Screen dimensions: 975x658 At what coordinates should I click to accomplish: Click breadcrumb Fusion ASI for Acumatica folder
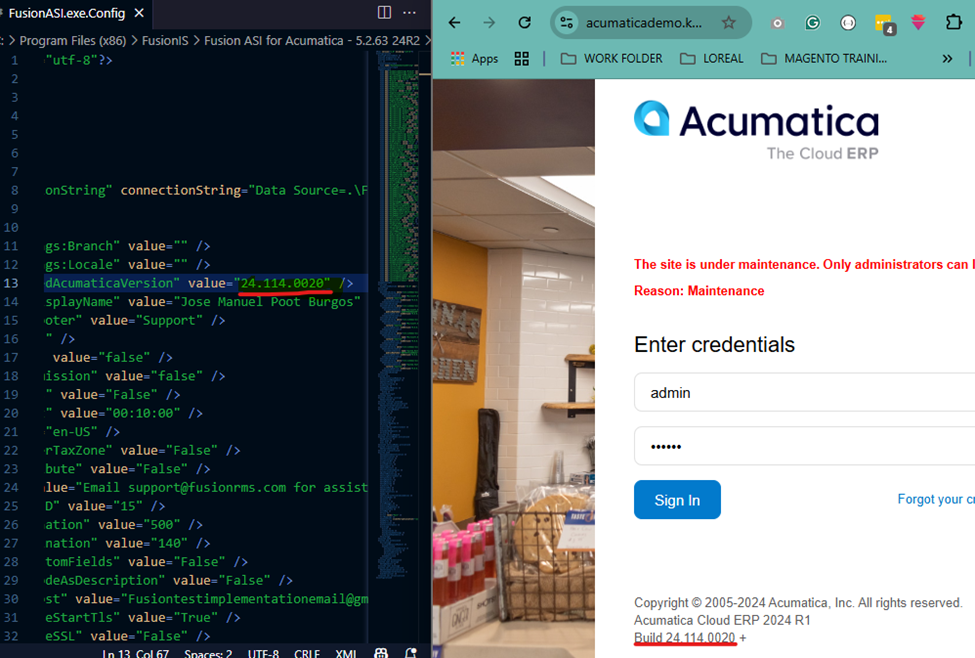click(x=312, y=40)
